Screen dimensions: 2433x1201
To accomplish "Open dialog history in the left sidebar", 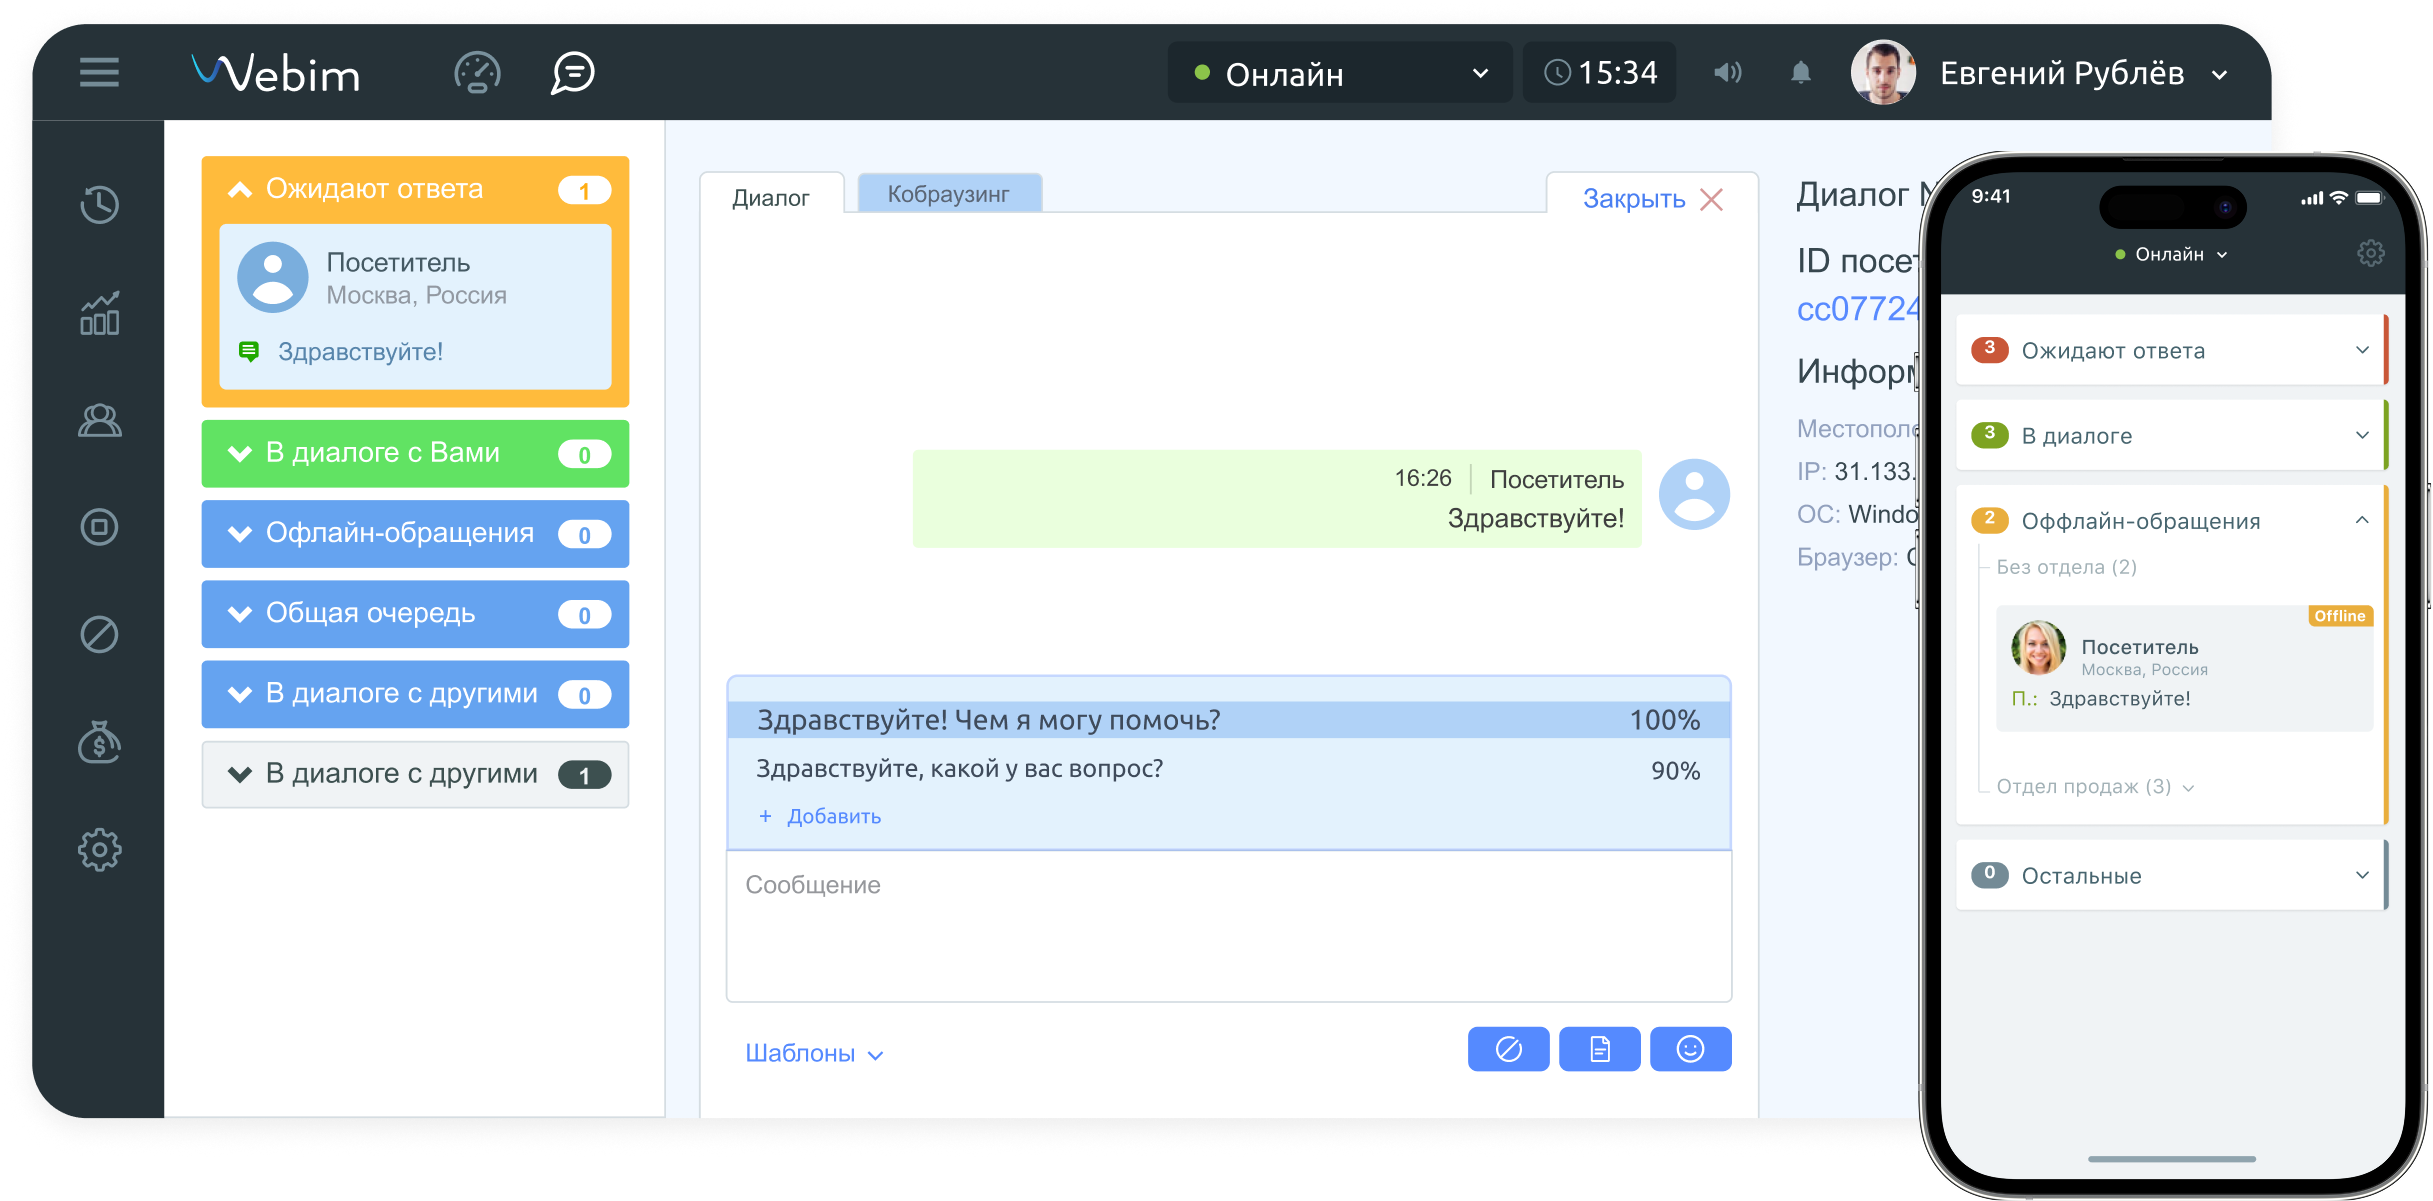I will point(99,204).
